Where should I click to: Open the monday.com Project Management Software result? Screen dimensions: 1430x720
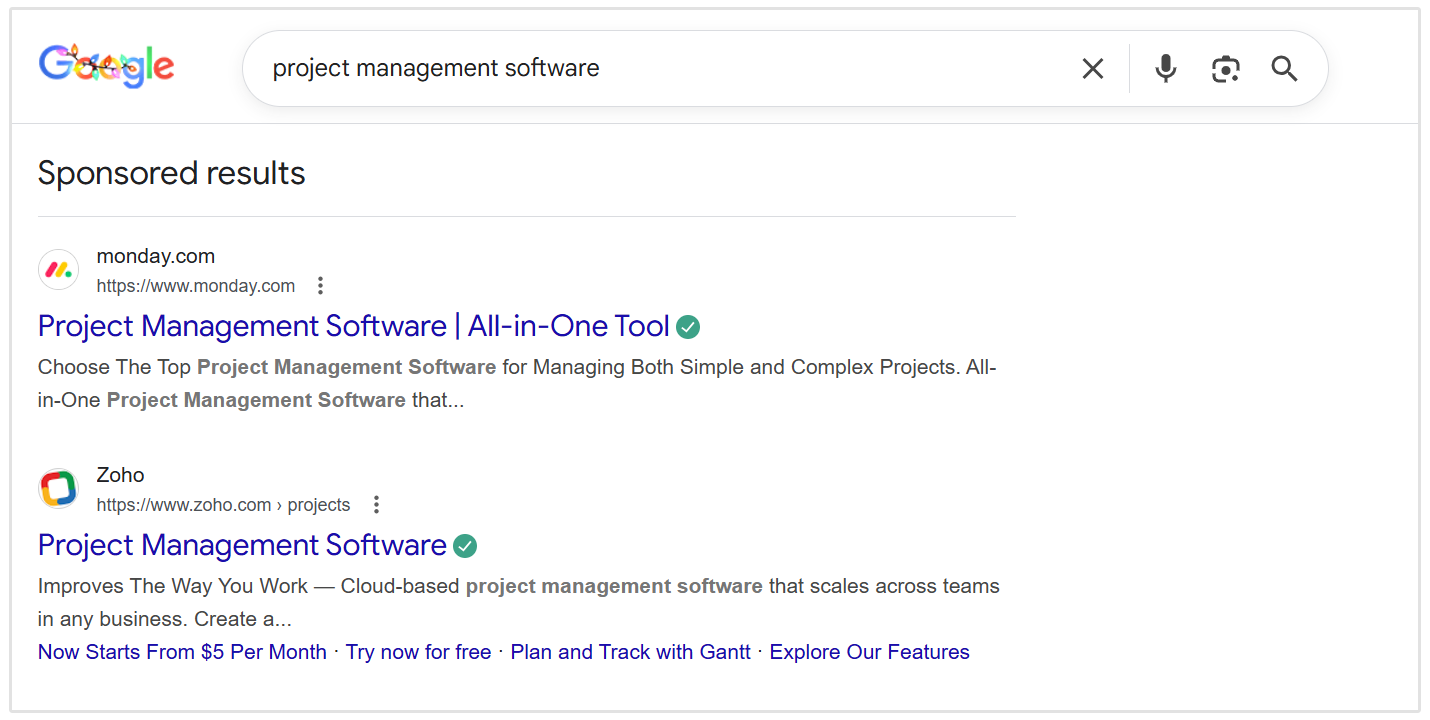point(352,326)
